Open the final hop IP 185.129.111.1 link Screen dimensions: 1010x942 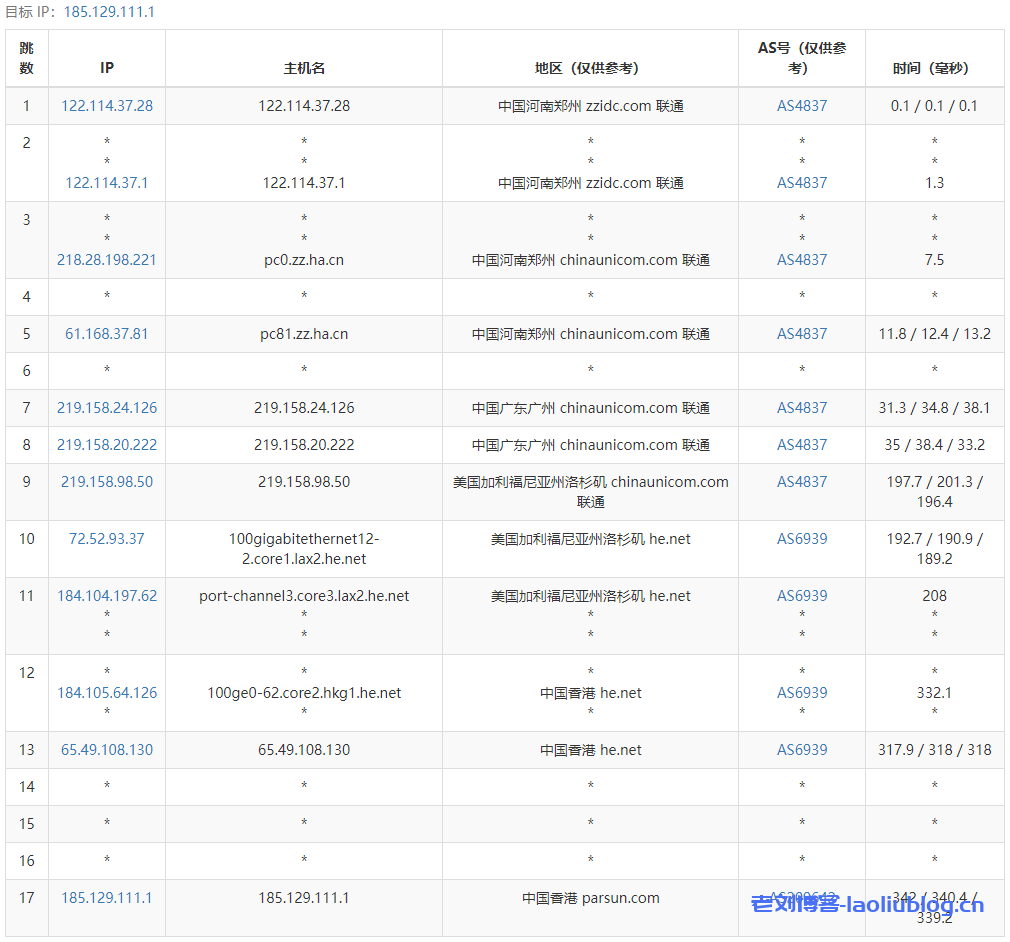[106, 897]
